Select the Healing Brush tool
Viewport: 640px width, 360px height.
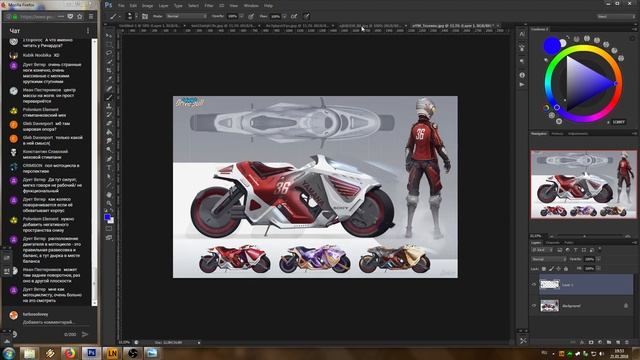[109, 88]
